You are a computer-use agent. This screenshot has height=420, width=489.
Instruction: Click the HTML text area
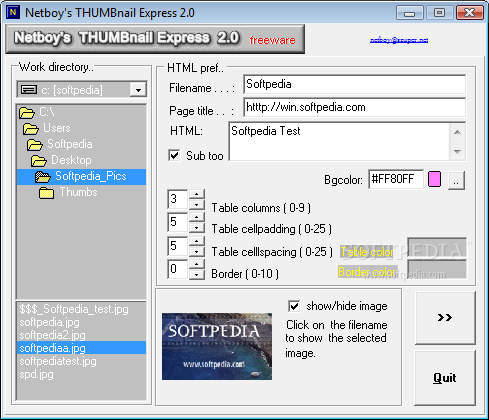[x=339, y=141]
